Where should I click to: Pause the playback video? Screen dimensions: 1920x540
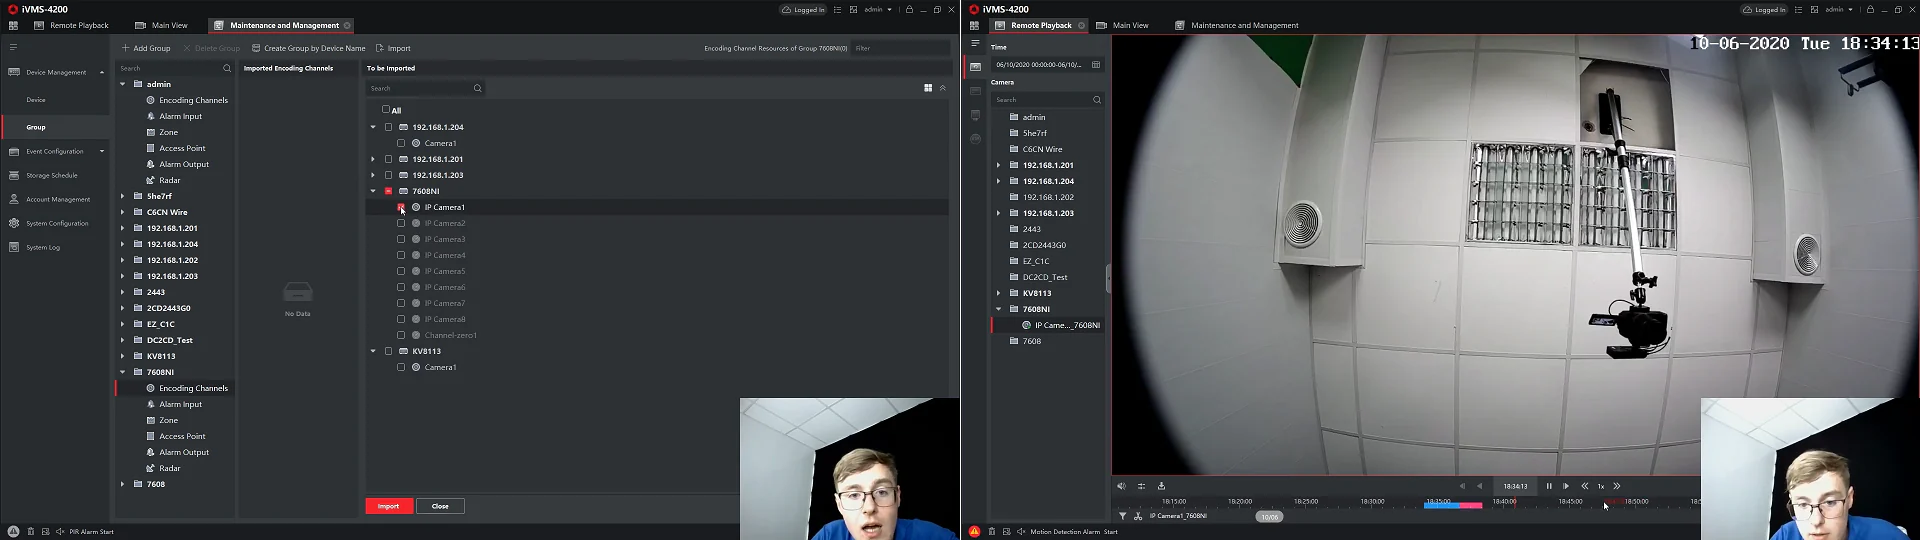click(1549, 486)
